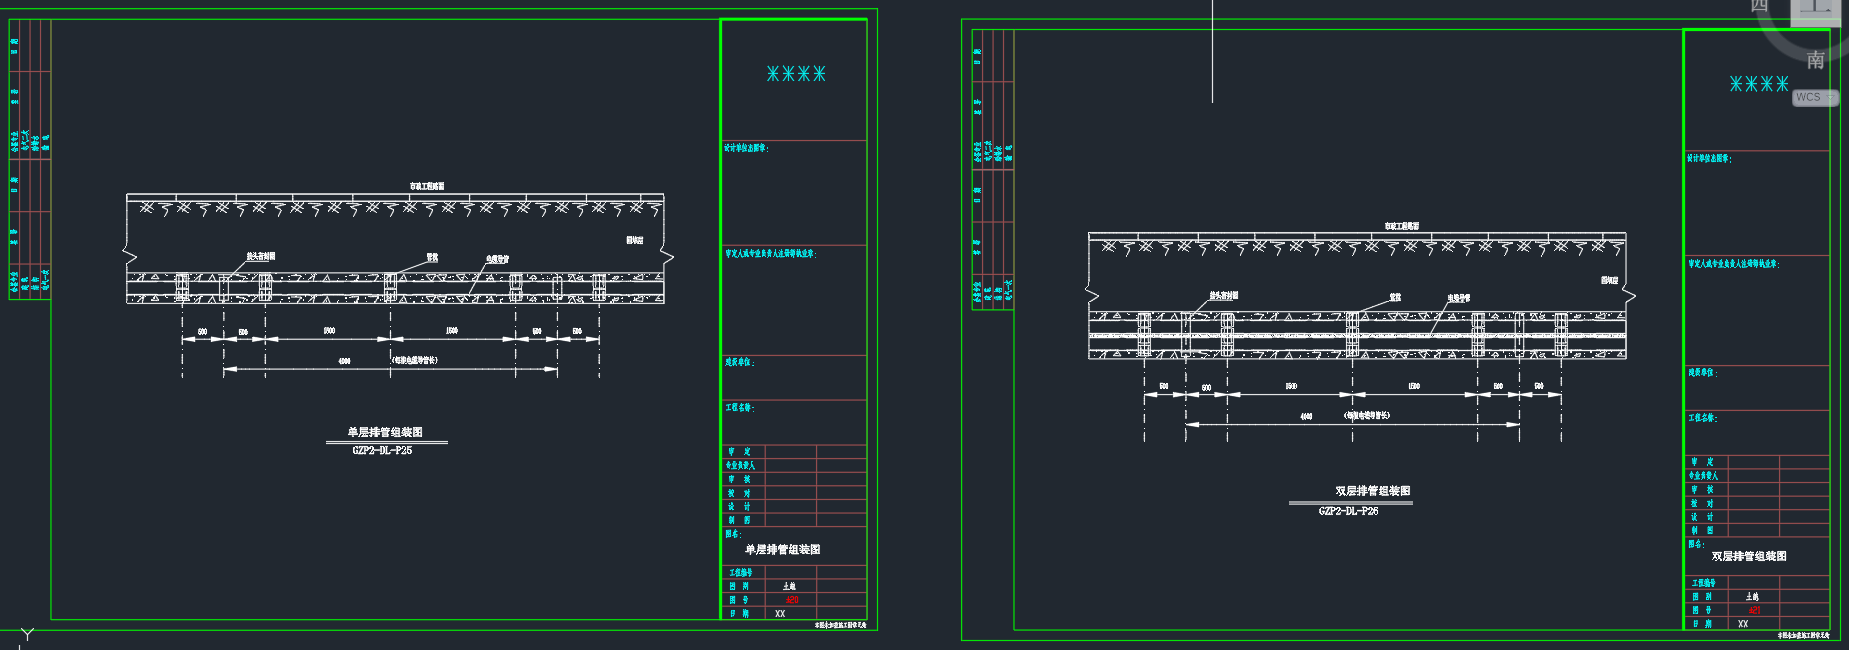Click the 接头密封圈 label in the left drawing

click(261, 256)
